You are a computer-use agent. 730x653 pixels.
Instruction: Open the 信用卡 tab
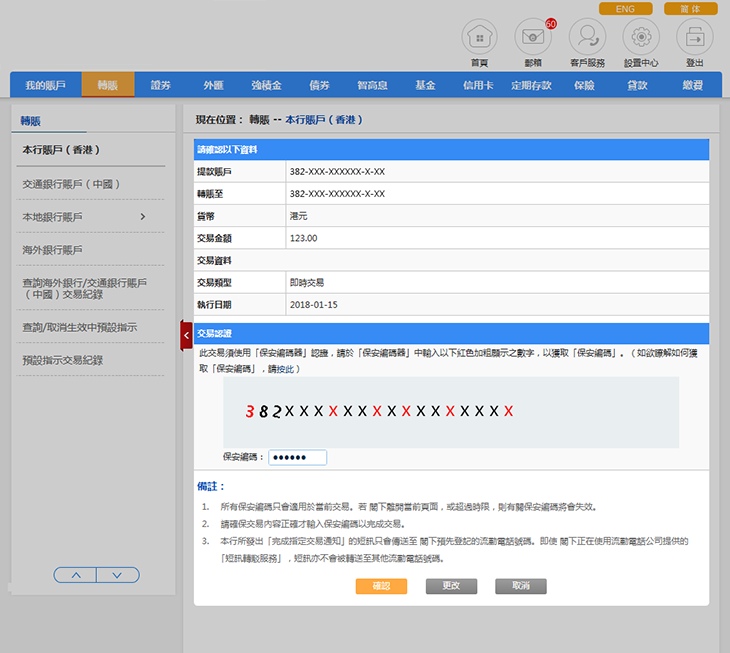(x=478, y=86)
